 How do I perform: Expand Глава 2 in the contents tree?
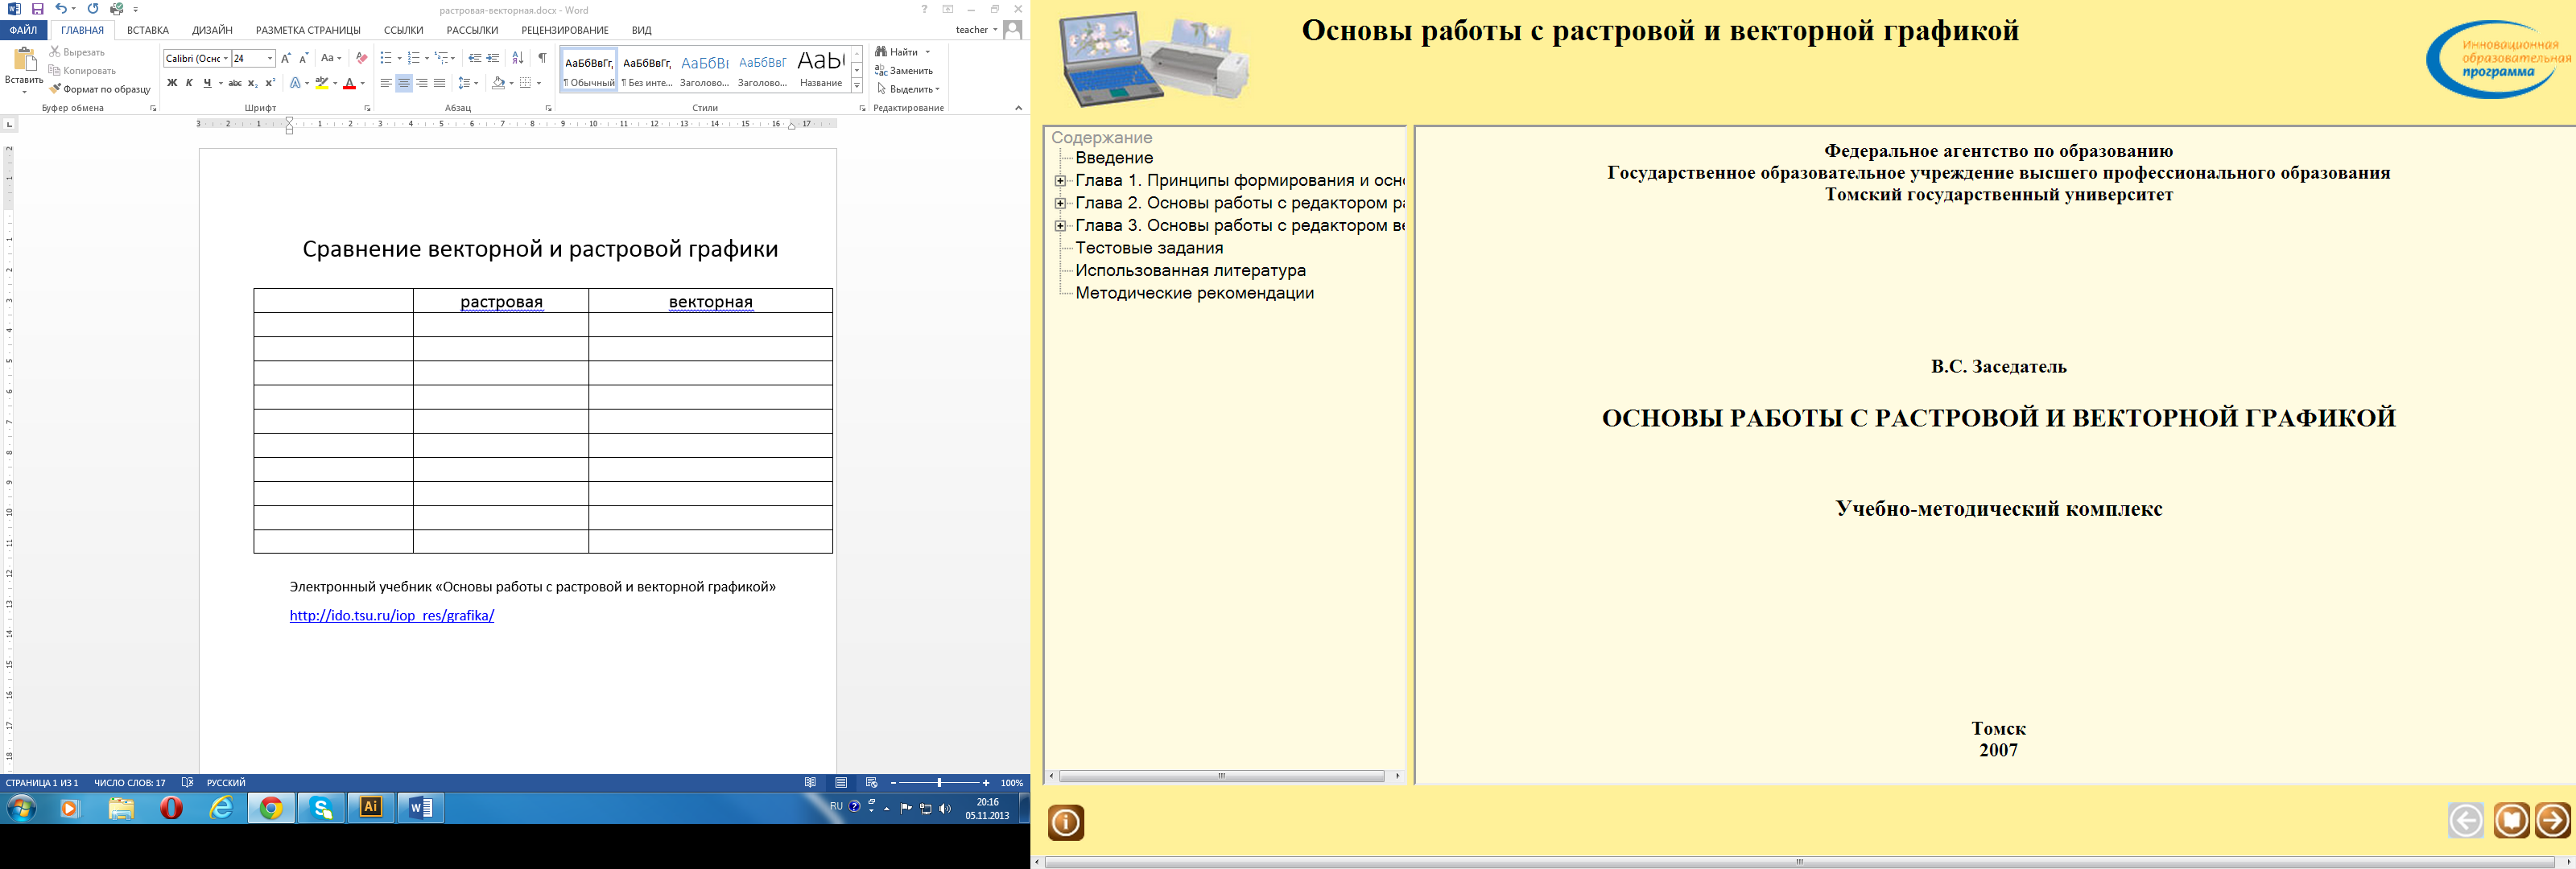pos(1060,203)
